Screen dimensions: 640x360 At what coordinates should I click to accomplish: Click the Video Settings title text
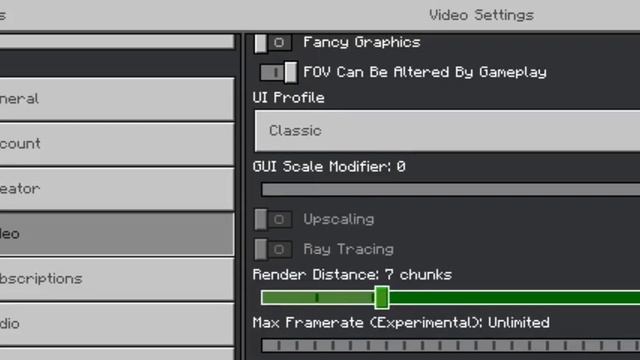(481, 16)
